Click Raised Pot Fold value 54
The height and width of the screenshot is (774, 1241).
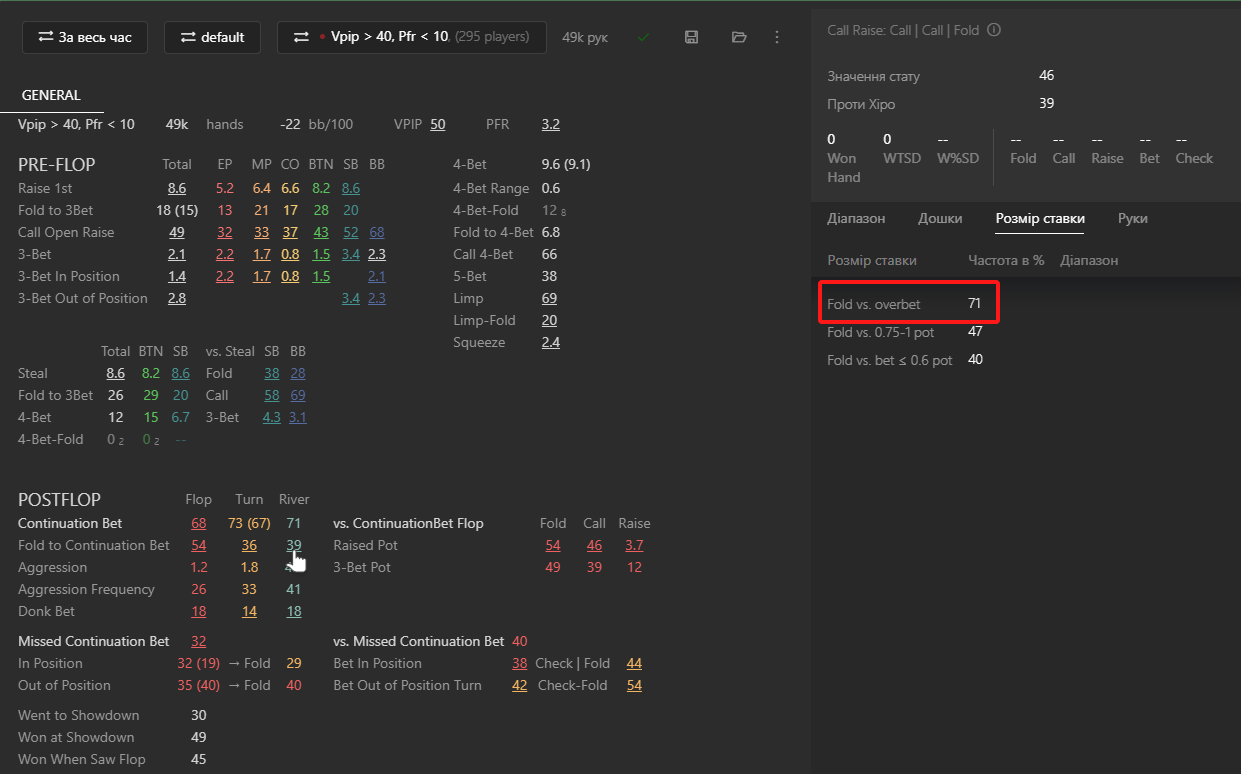coord(553,545)
